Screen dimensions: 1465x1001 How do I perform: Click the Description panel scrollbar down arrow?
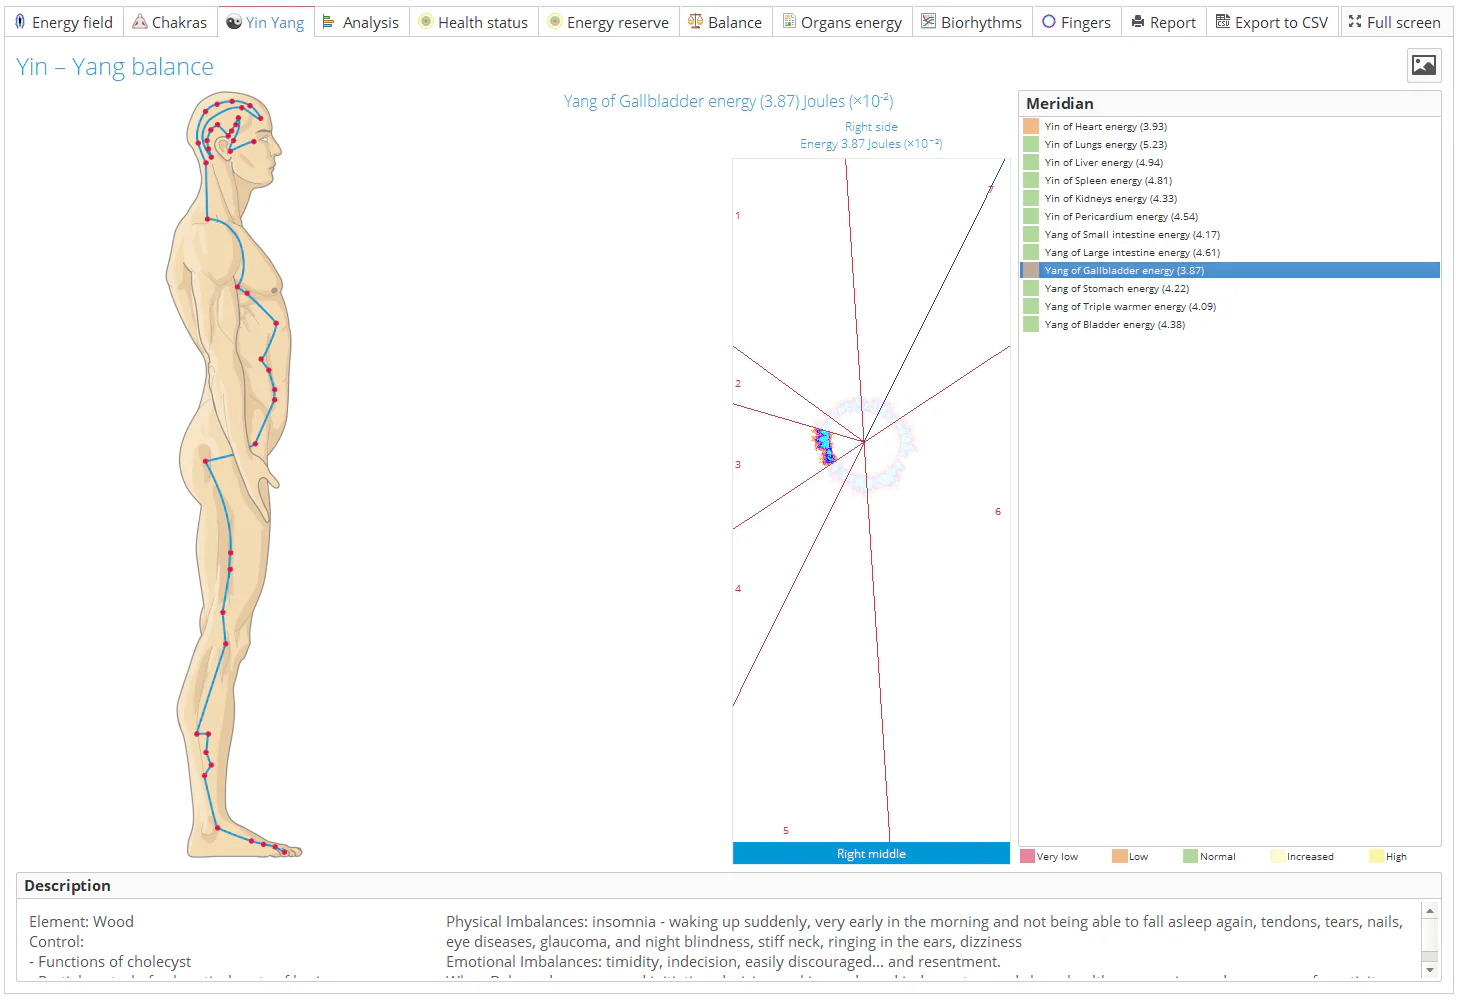[1430, 970]
